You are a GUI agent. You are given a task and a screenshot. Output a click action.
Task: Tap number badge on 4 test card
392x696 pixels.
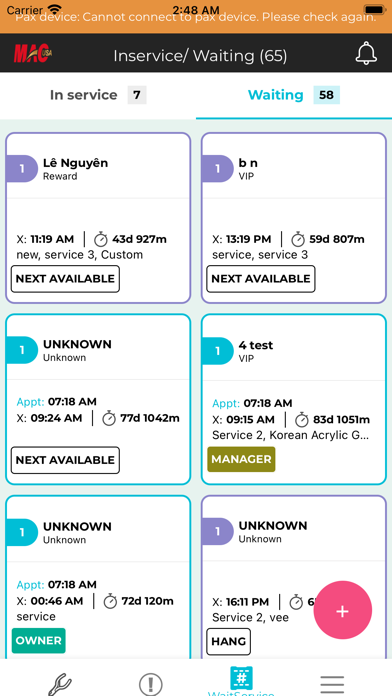tap(217, 351)
